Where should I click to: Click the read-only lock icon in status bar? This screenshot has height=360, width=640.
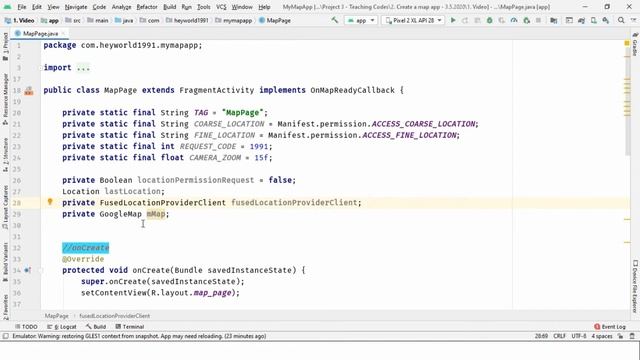[620, 336]
